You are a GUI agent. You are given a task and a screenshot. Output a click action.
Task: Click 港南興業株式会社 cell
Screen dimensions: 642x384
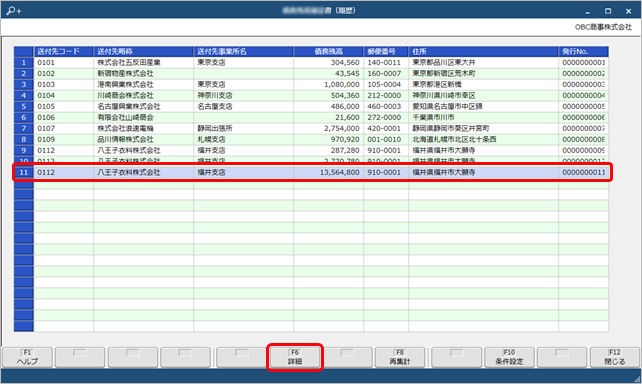pyautogui.click(x=143, y=85)
